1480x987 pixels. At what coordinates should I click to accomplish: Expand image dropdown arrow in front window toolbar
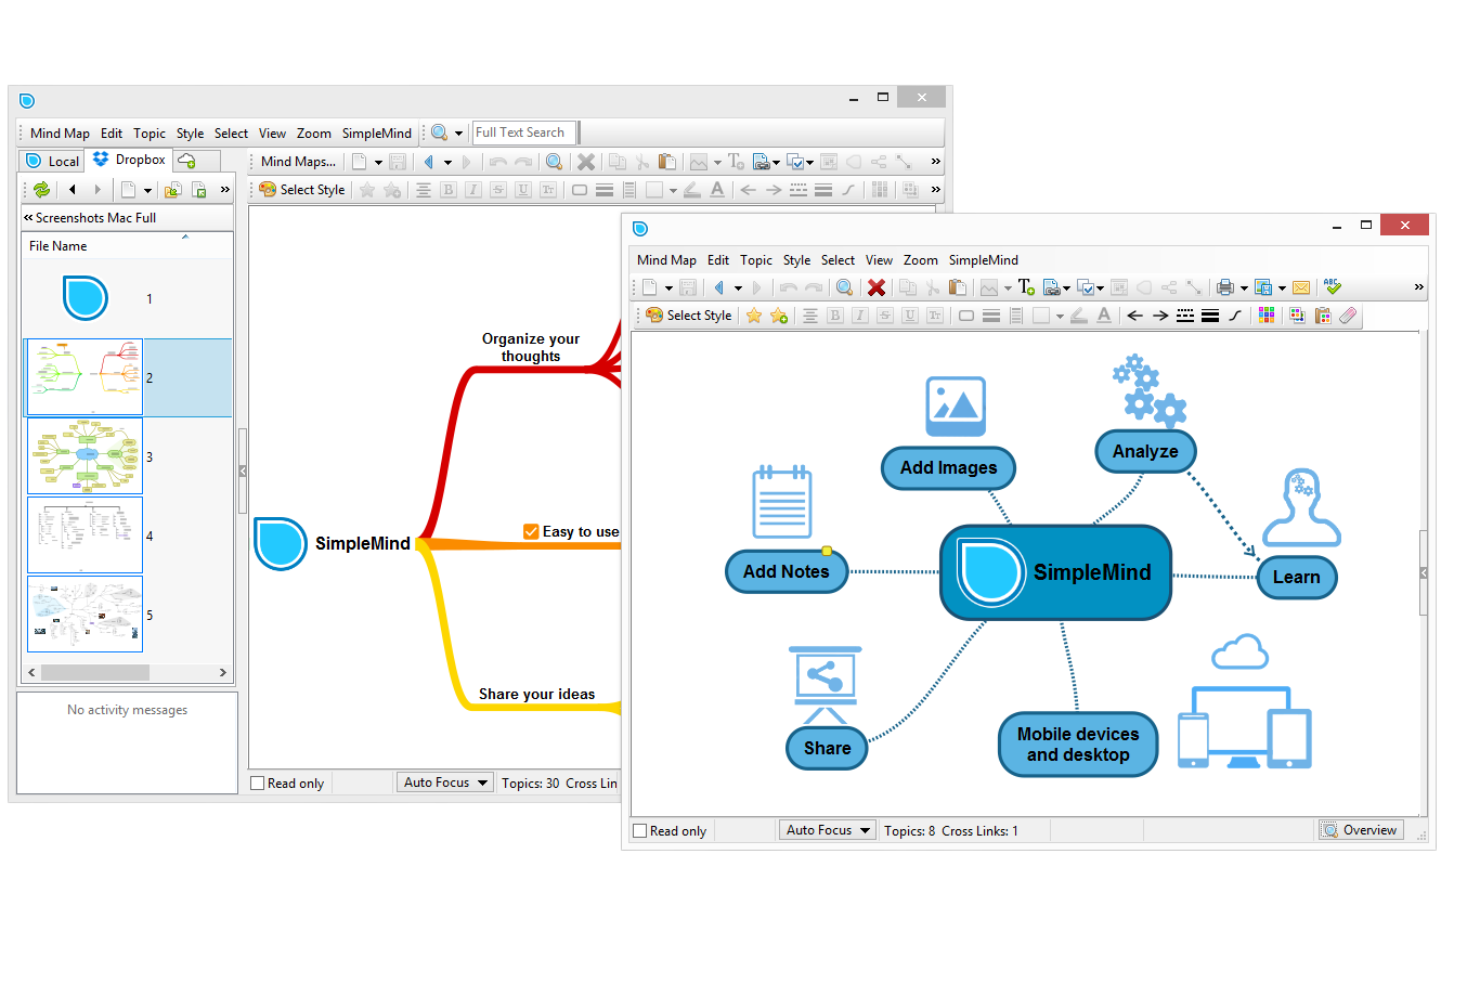pos(1008,288)
